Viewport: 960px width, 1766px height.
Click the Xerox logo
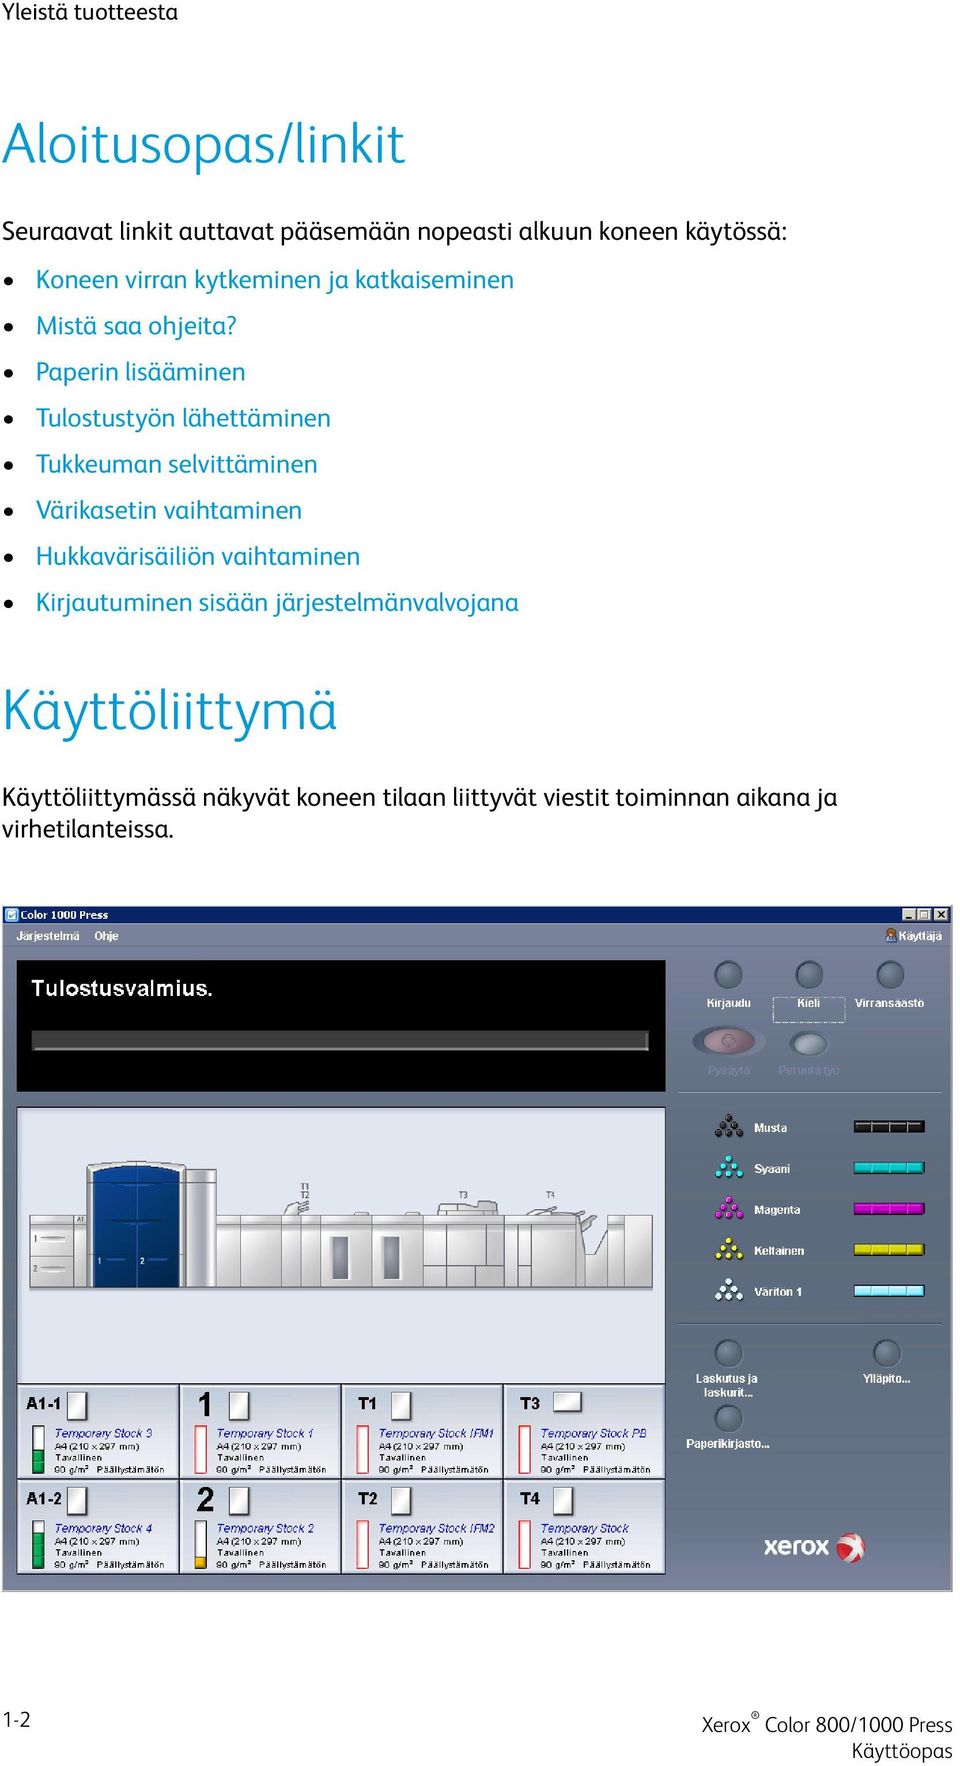pyautogui.click(x=814, y=1547)
